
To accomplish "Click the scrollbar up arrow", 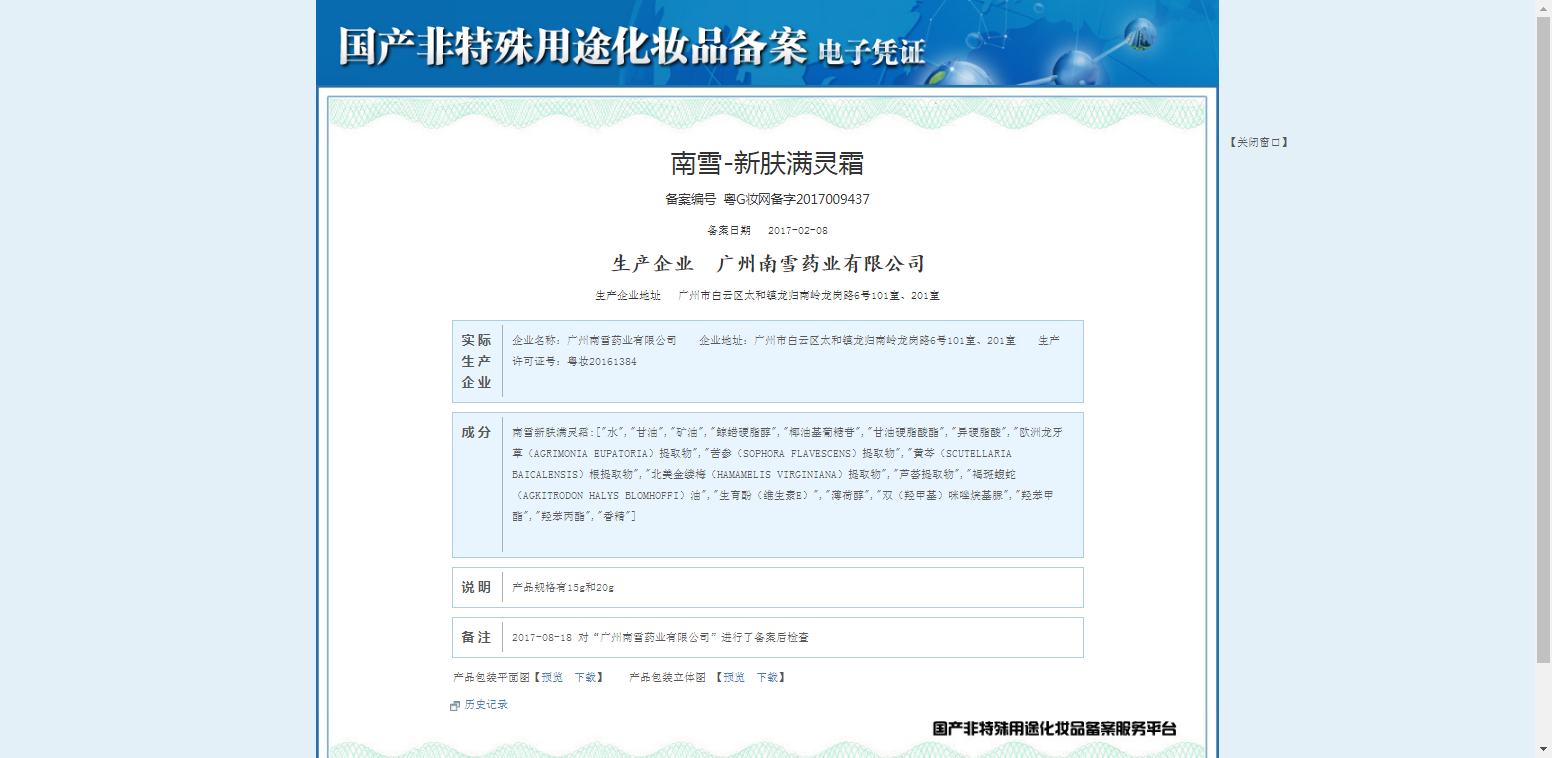I will pyautogui.click(x=1543, y=8).
